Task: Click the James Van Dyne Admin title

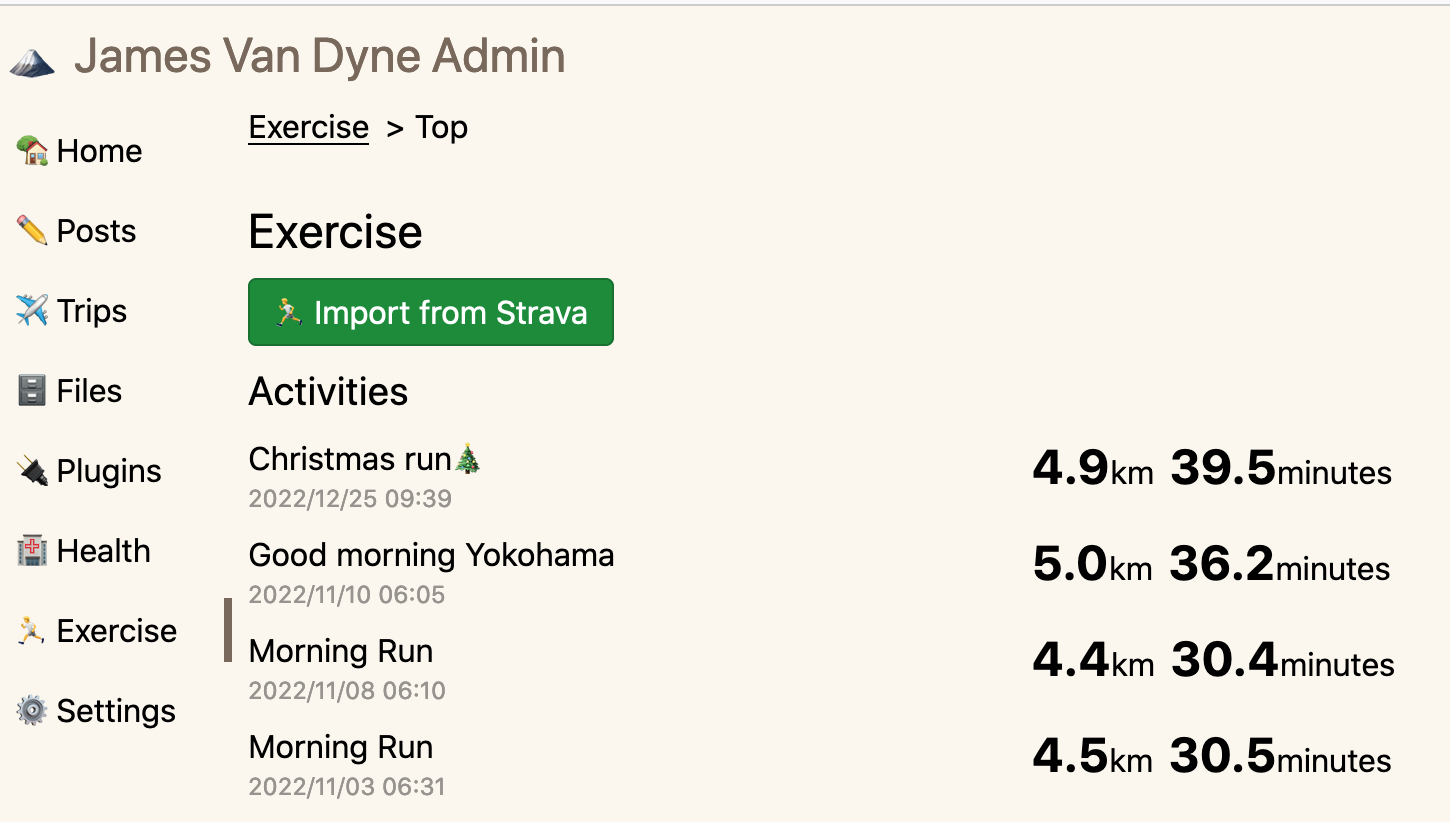Action: point(319,57)
